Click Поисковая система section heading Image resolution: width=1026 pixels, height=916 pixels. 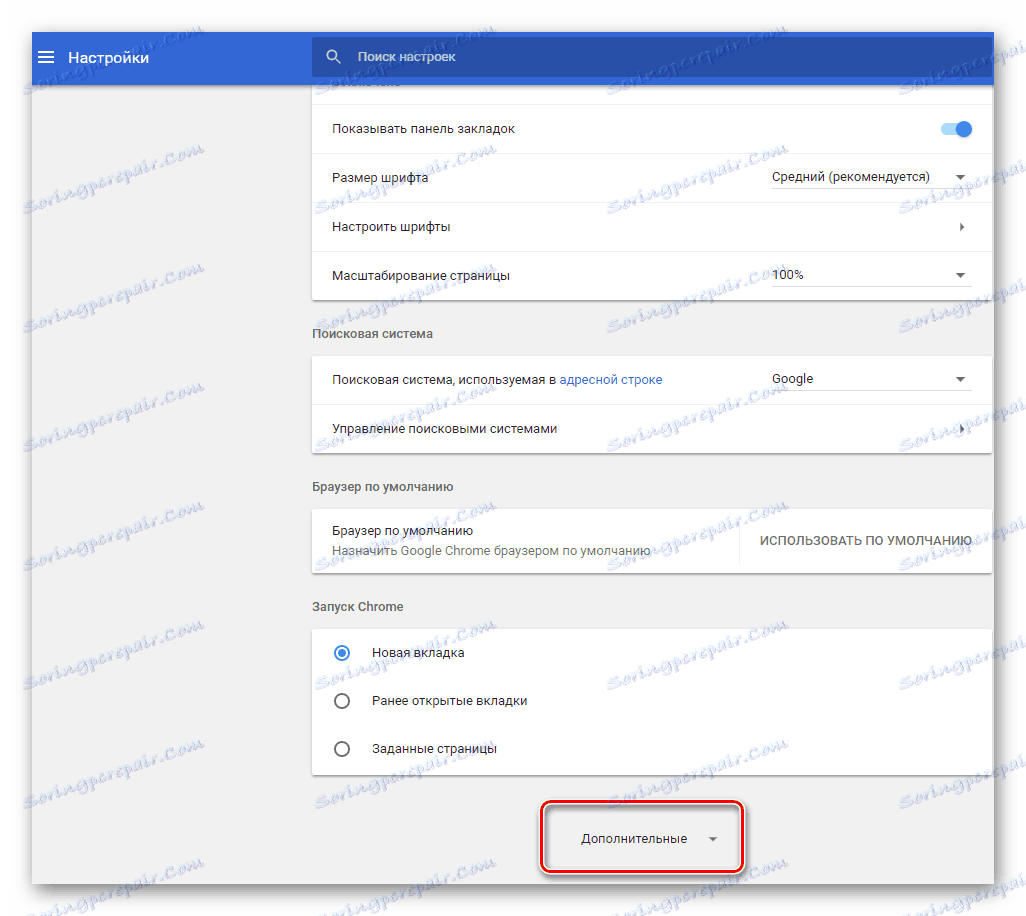click(372, 334)
